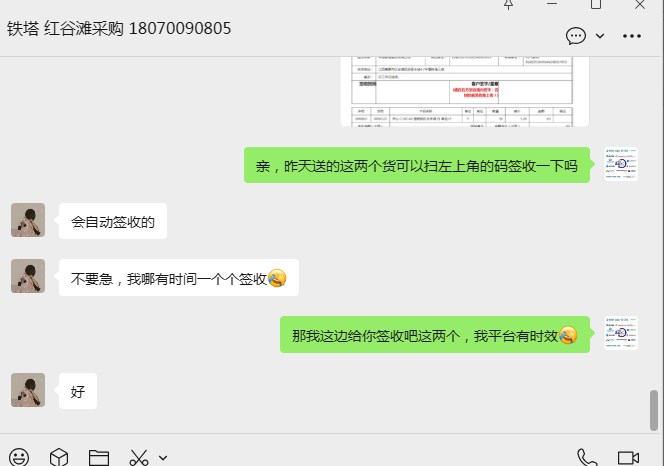Start a video call
Screen dimensions: 664x466
(x=628, y=457)
